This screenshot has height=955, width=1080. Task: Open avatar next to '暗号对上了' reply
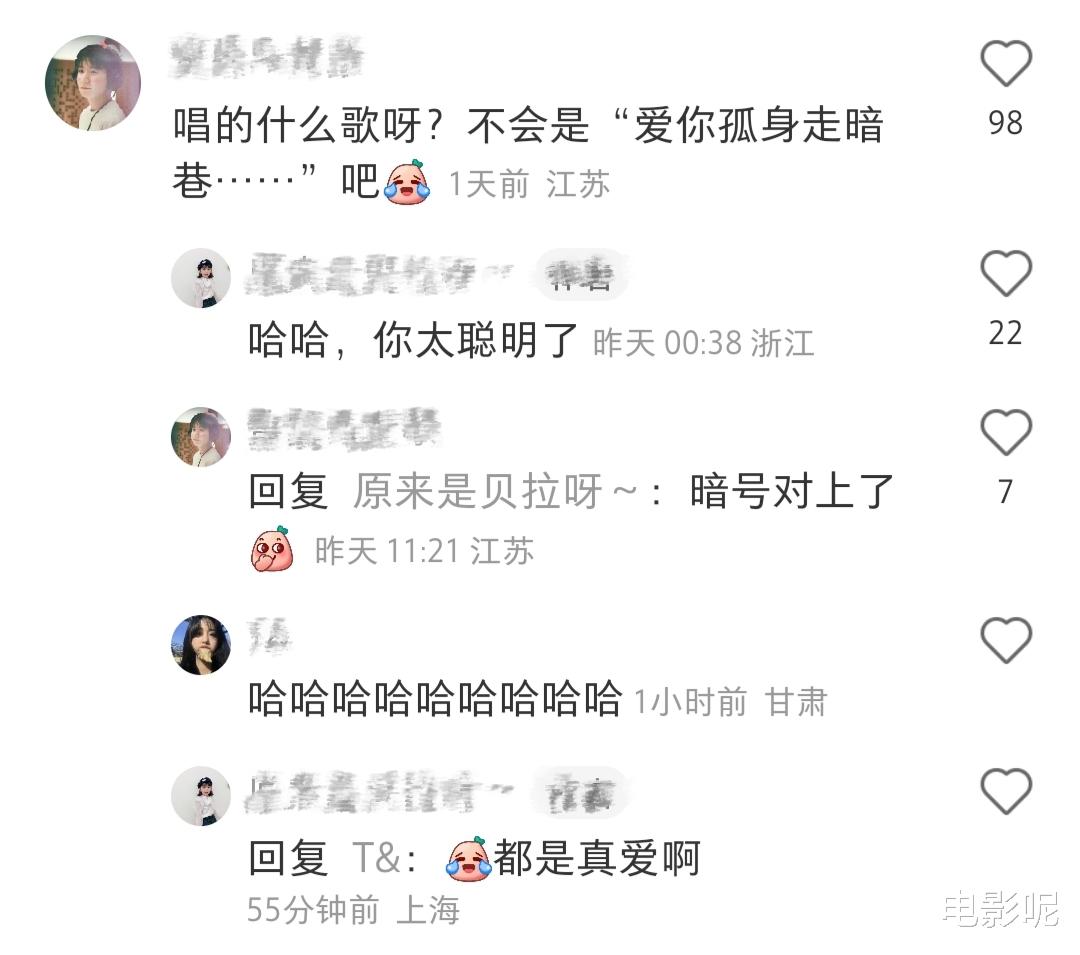tap(201, 437)
